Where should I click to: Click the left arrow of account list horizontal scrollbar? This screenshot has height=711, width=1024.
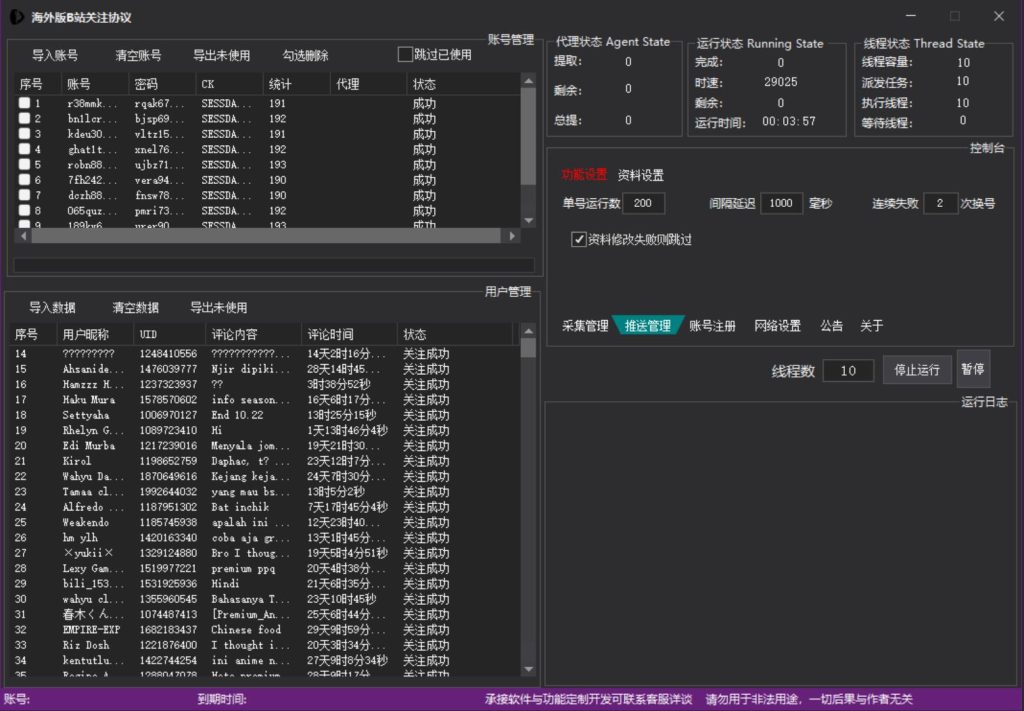tap(22, 236)
